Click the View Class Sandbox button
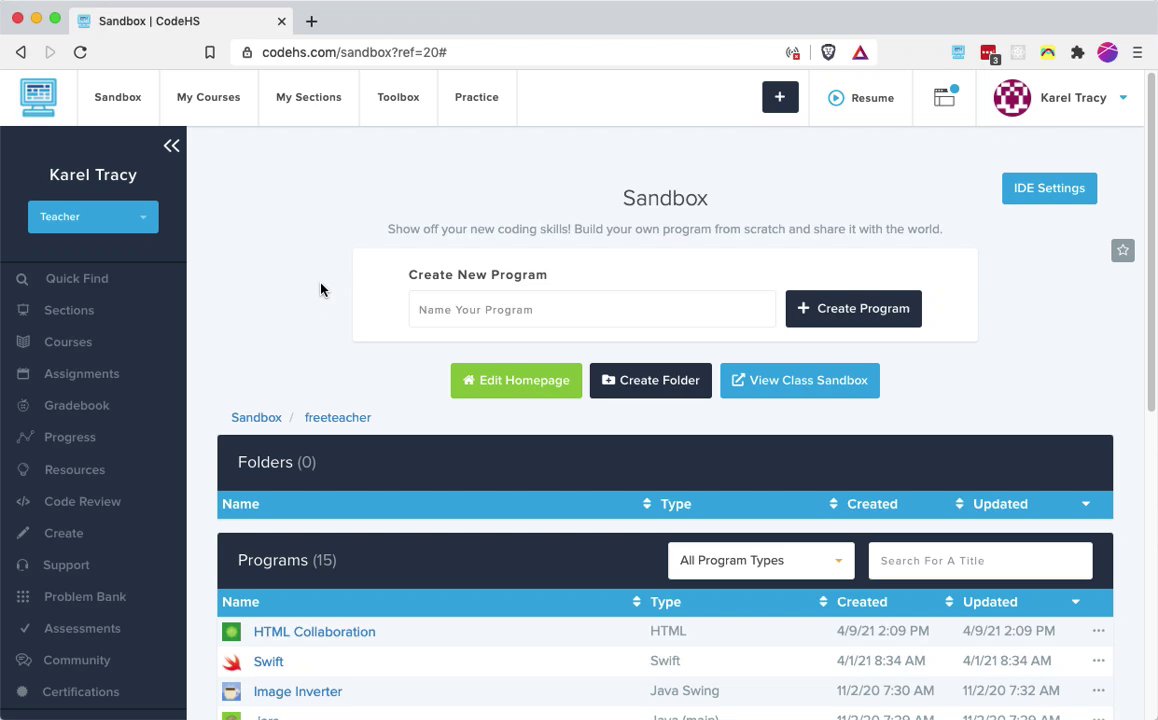Image resolution: width=1158 pixels, height=720 pixels. point(800,380)
